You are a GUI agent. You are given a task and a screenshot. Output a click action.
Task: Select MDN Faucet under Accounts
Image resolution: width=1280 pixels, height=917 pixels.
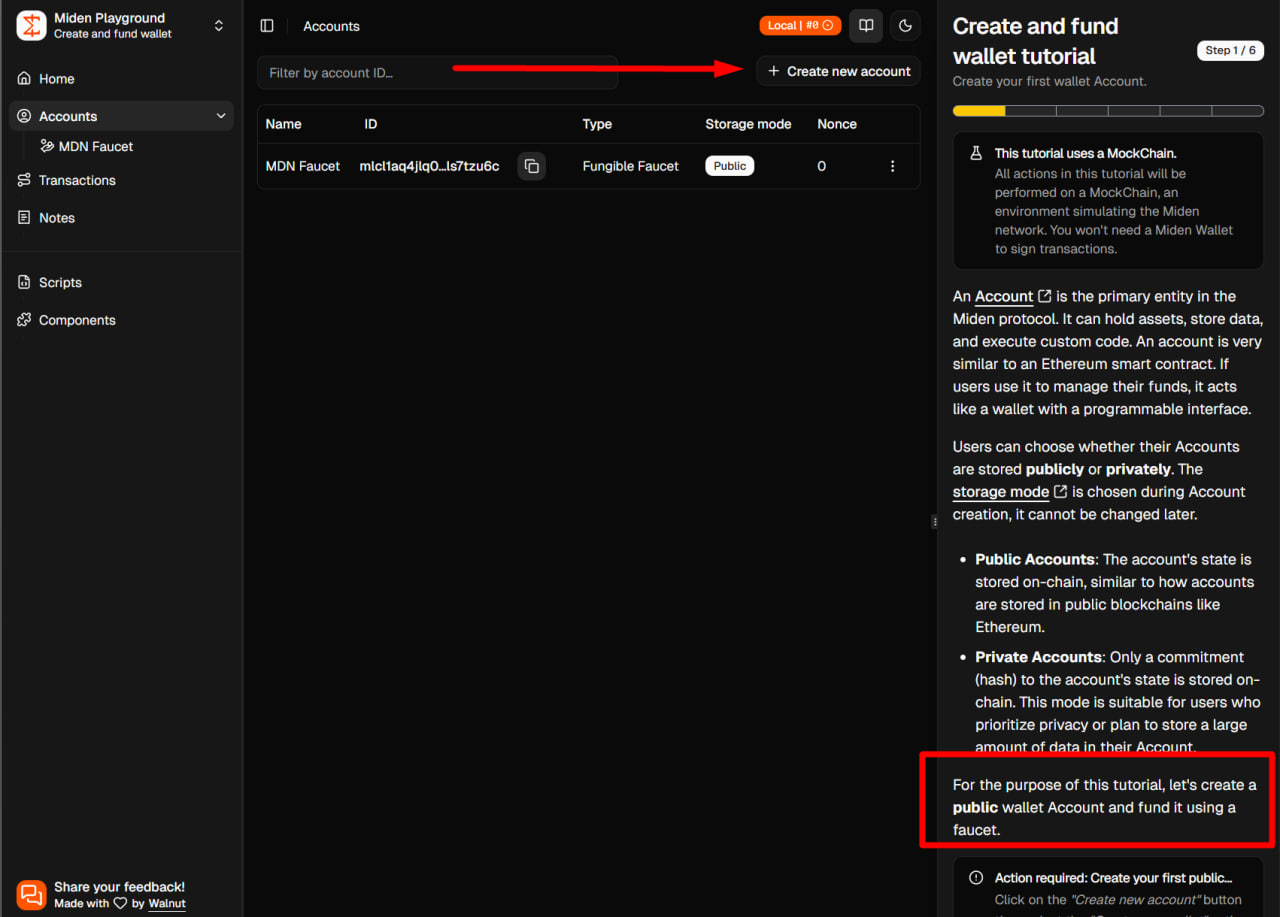[x=95, y=146]
